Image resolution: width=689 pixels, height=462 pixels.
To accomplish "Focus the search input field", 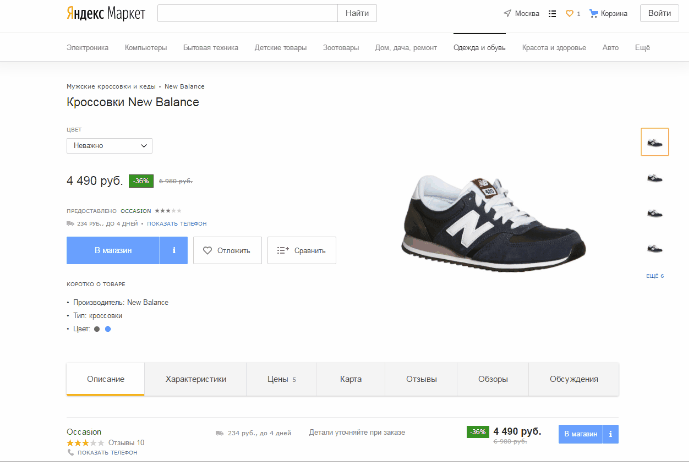I will (x=247, y=13).
